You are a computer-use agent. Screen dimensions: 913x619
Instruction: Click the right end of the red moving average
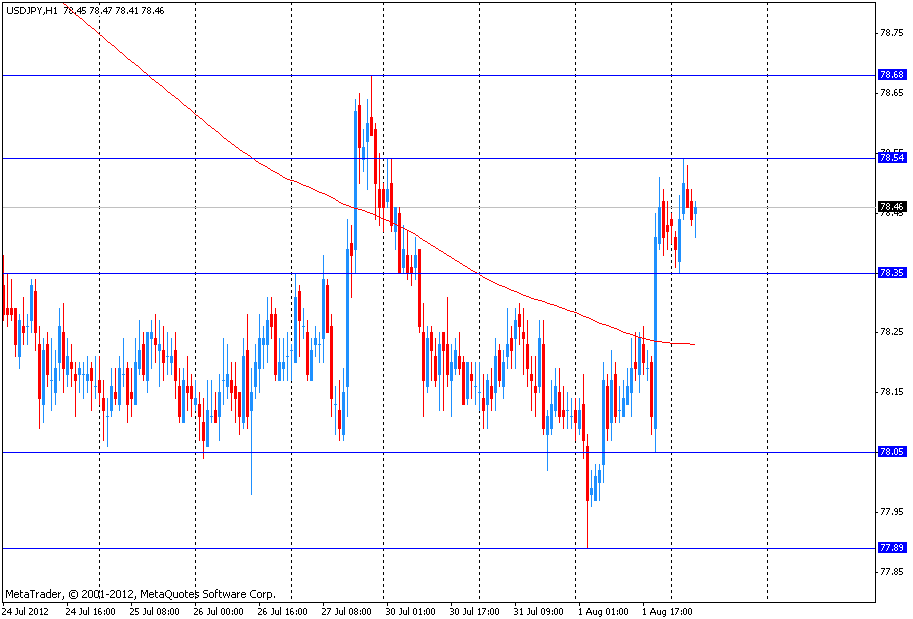pyautogui.click(x=694, y=345)
